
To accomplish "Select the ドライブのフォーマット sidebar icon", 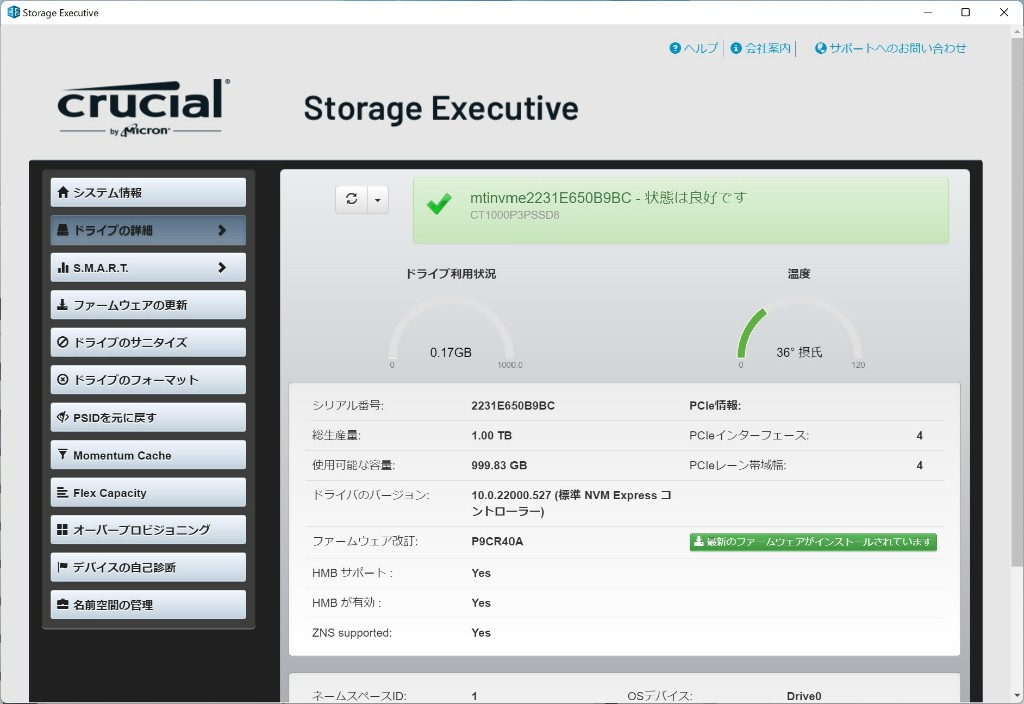I will pyautogui.click(x=63, y=380).
